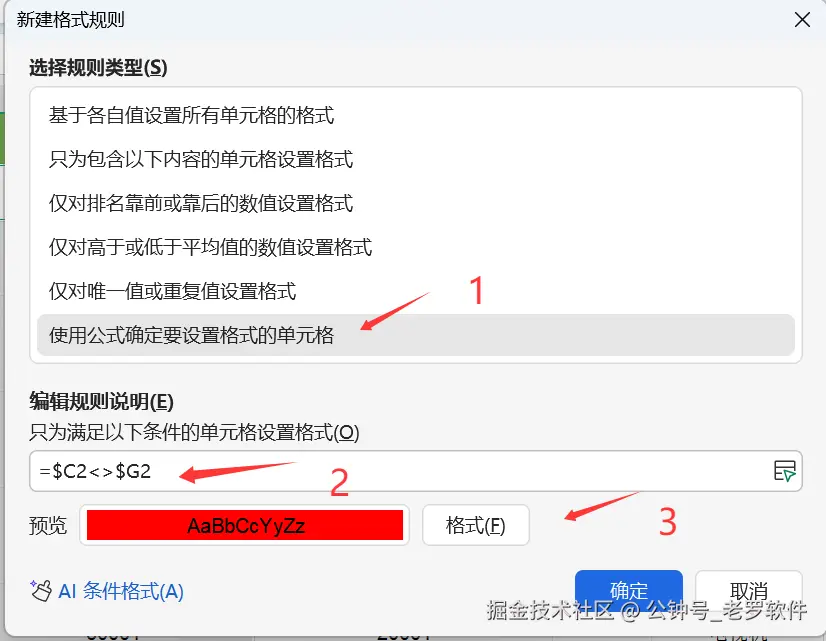Viewport: 826px width, 641px height.
Task: Select 使用公式确定要设置格式的单元格 rule
Action: click(416, 335)
